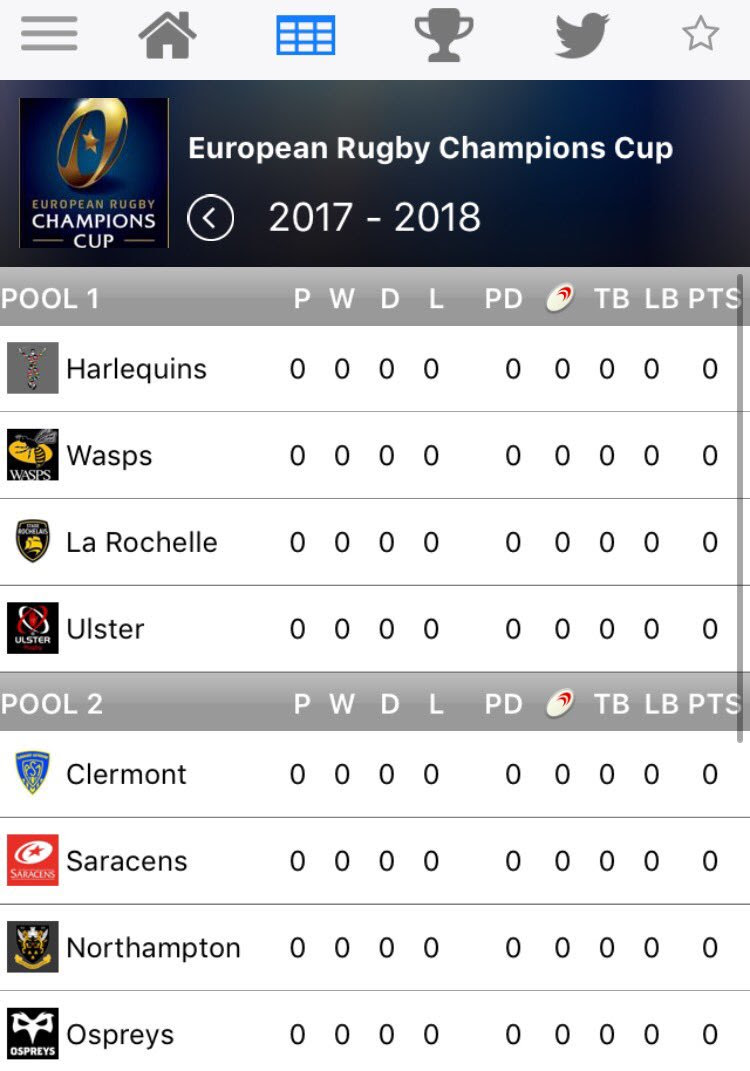
Task: Tap the Saracens club crest
Action: 33,860
